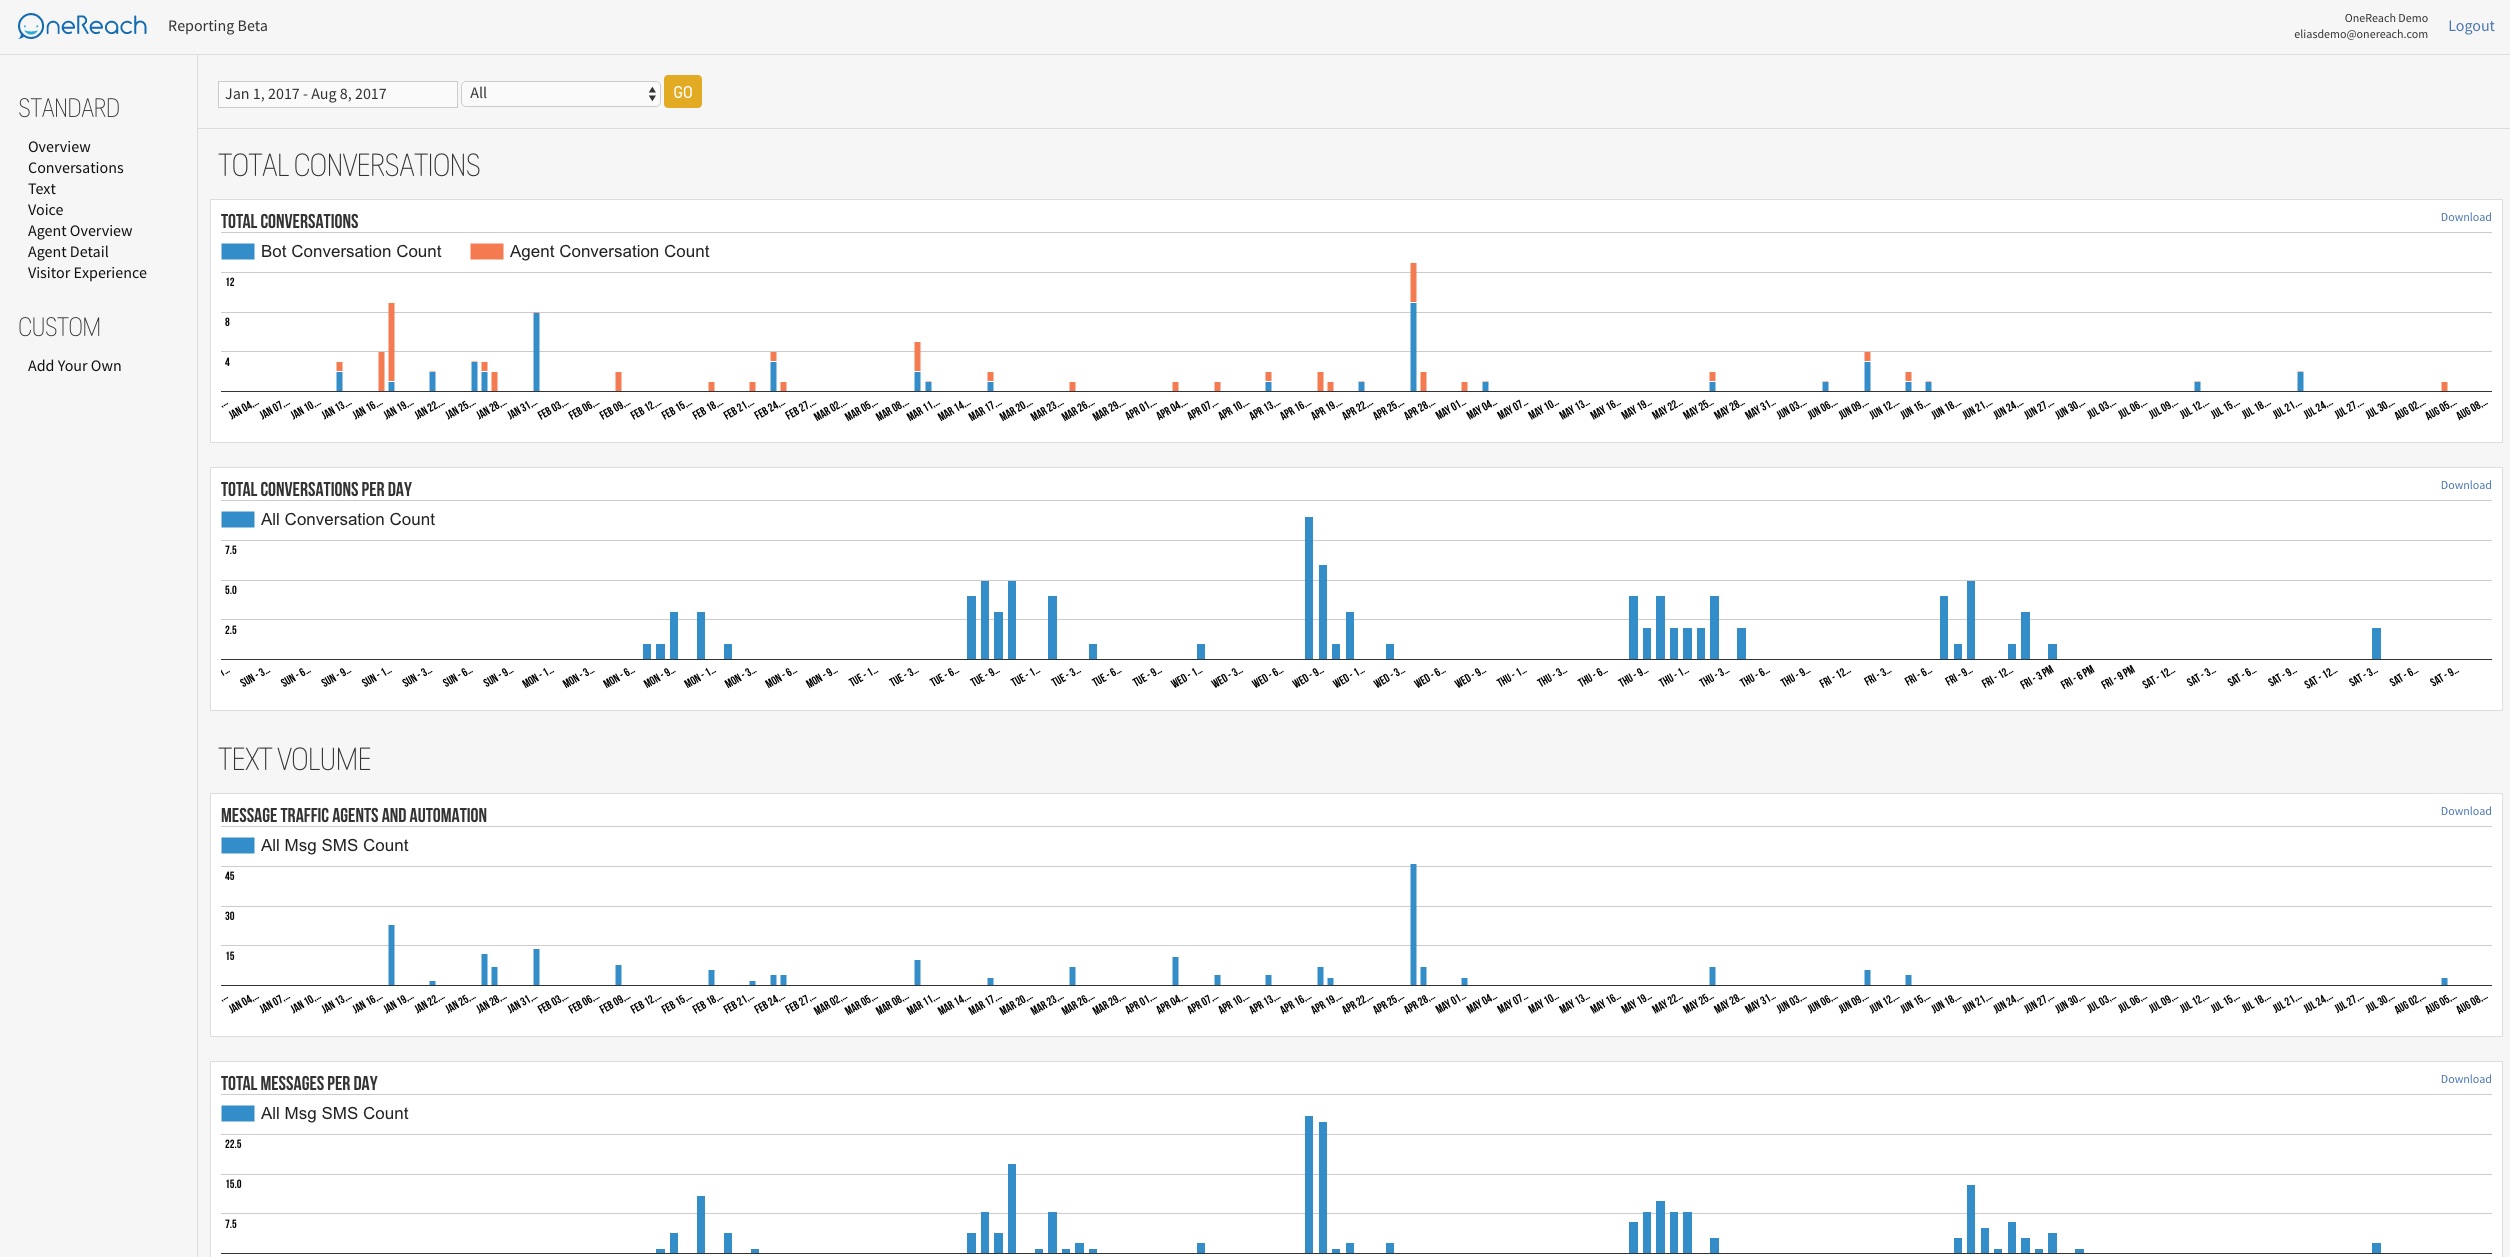The width and height of the screenshot is (2510, 1257).
Task: Open the Conversations report
Action: [x=76, y=168]
